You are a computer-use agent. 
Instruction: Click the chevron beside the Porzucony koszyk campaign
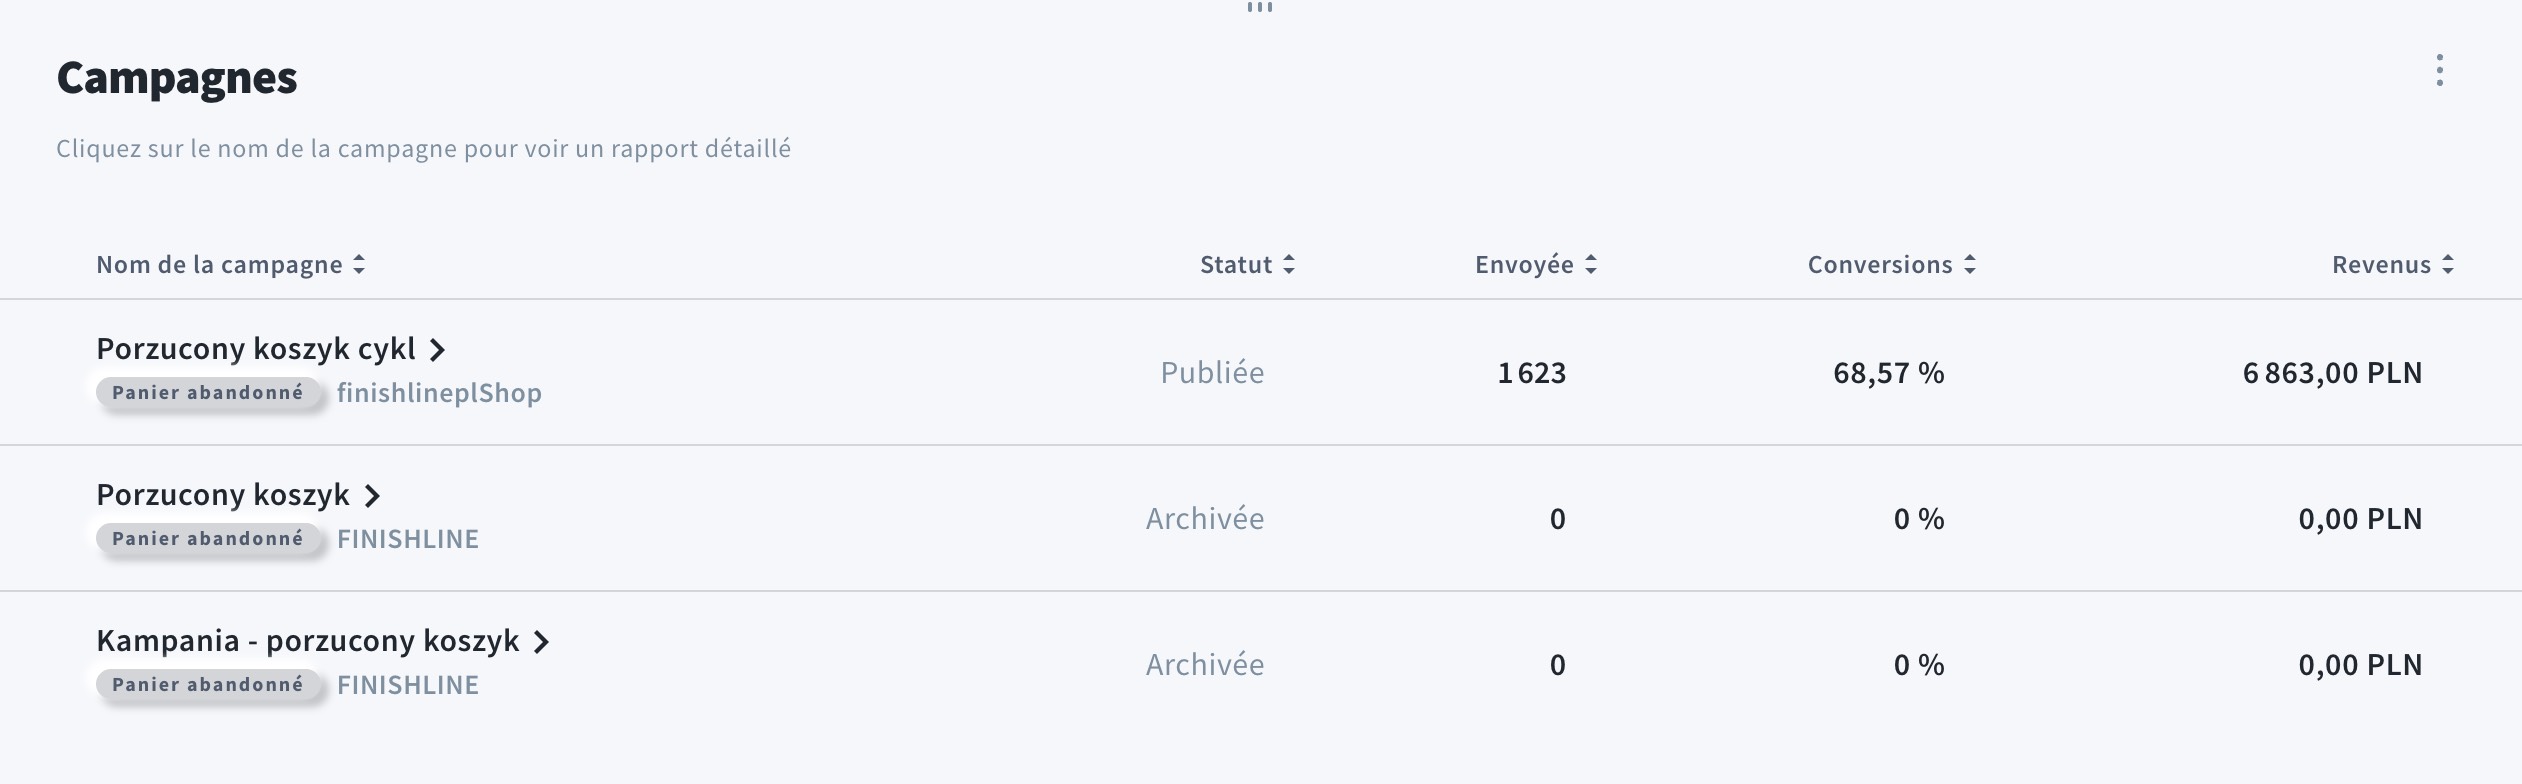(372, 496)
